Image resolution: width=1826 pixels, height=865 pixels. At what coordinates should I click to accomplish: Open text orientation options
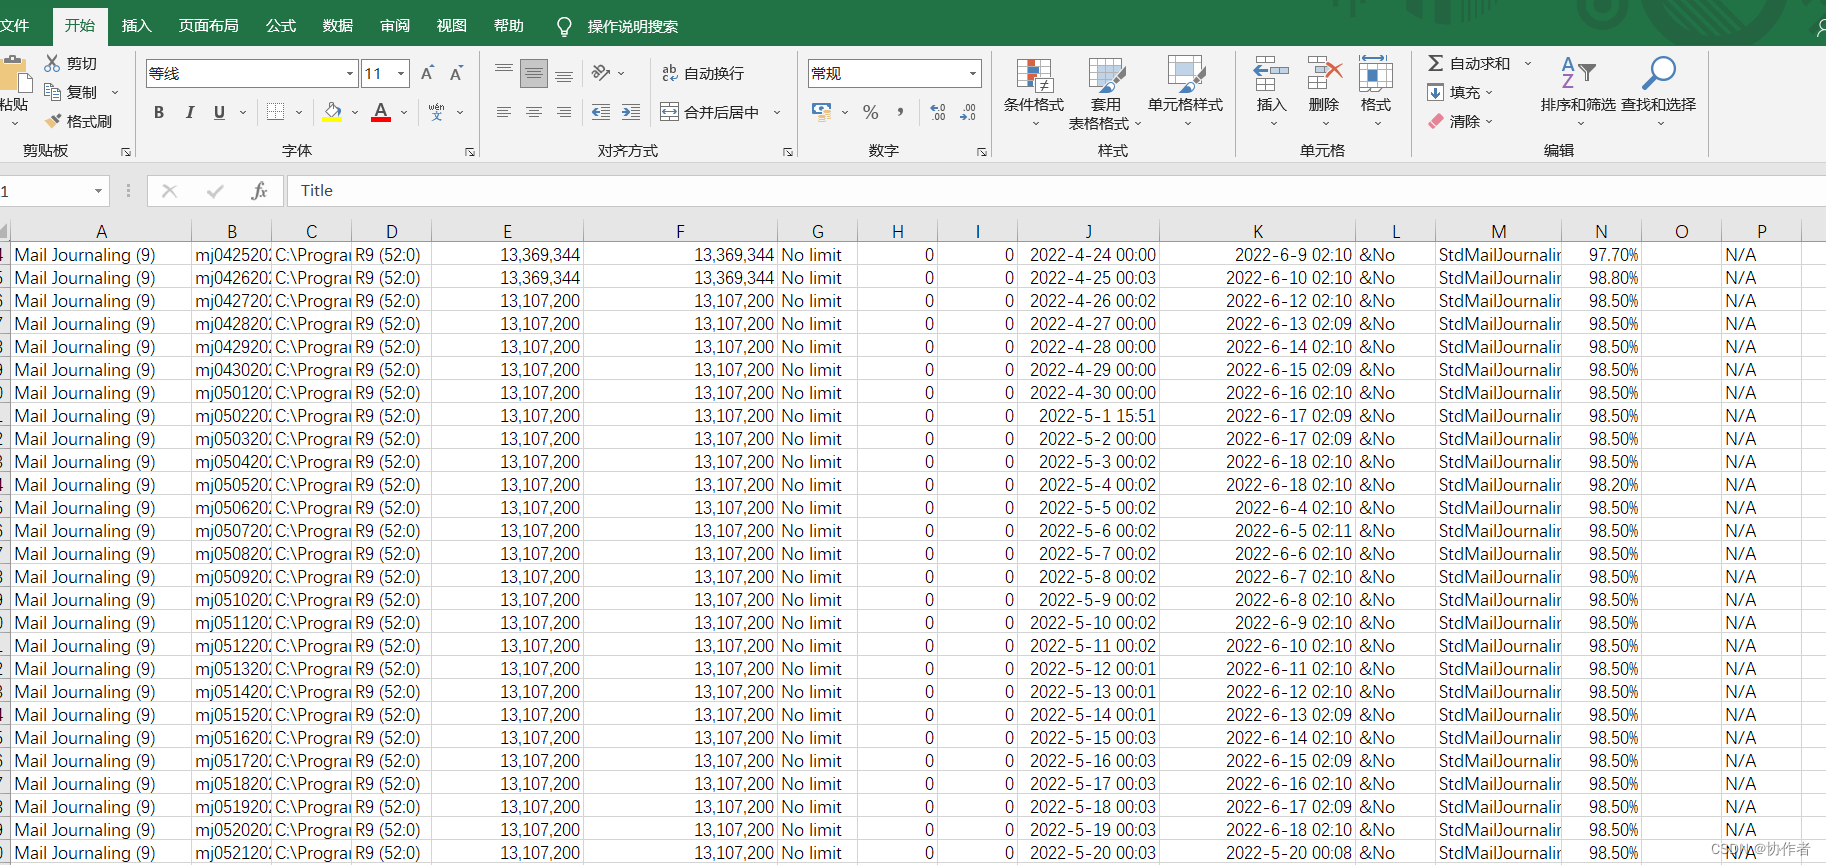click(x=607, y=73)
